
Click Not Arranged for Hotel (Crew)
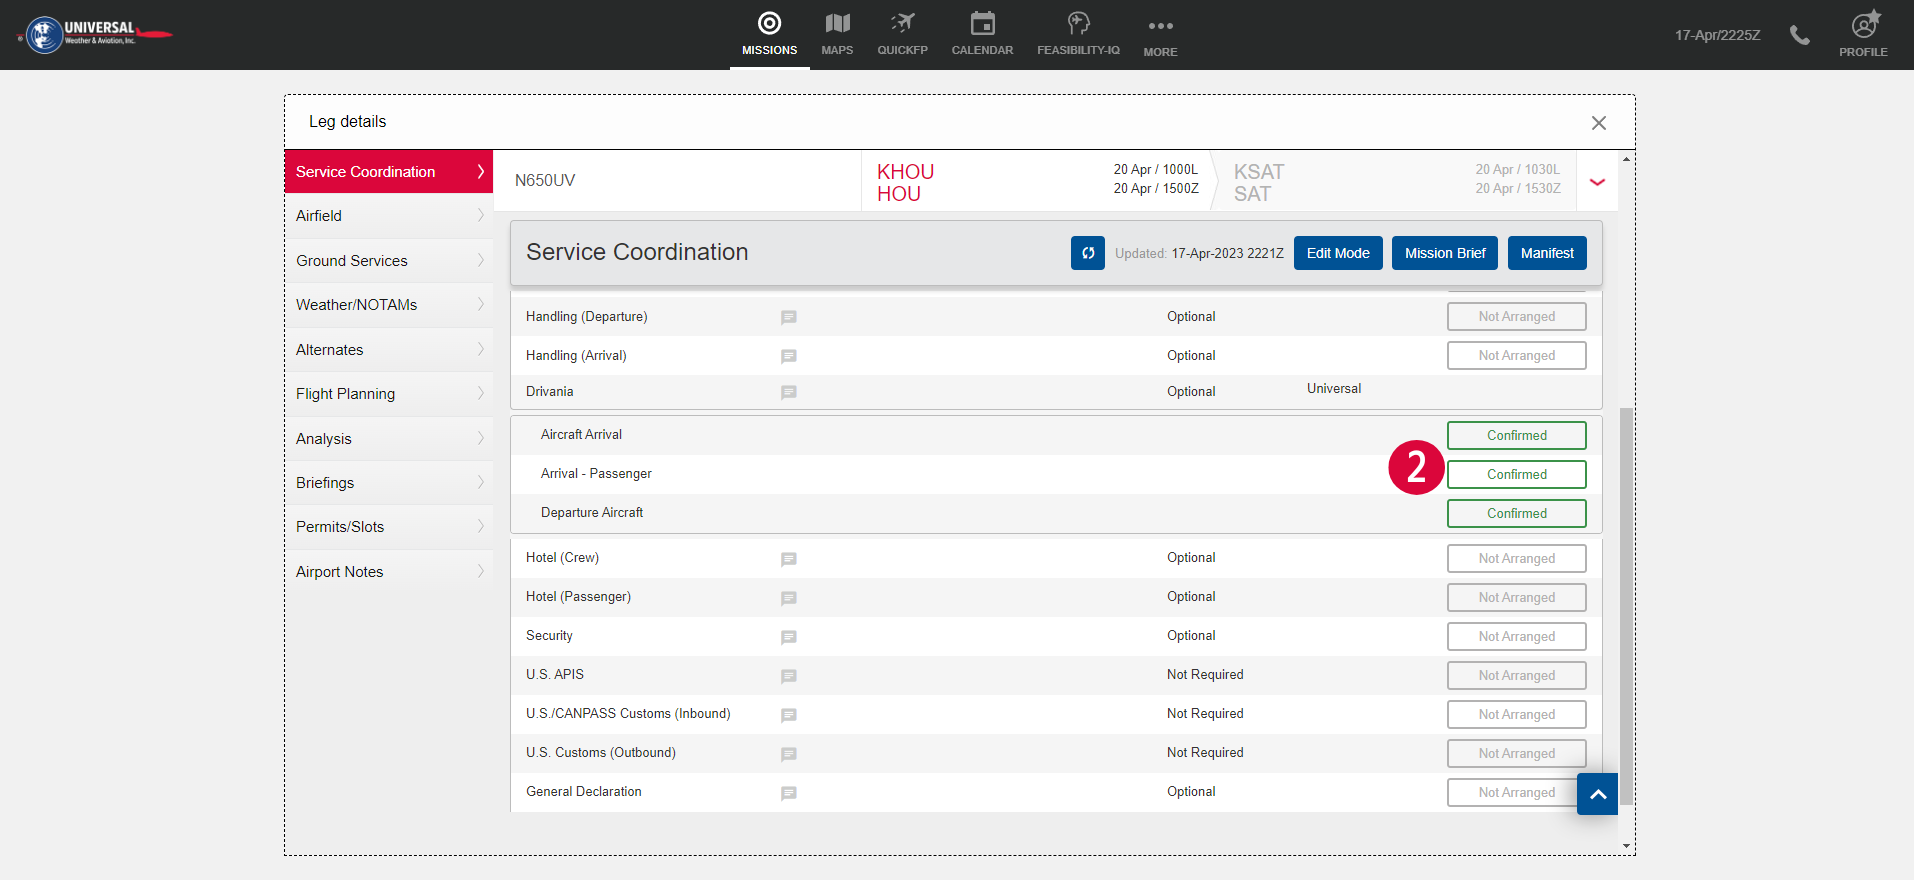(x=1516, y=559)
